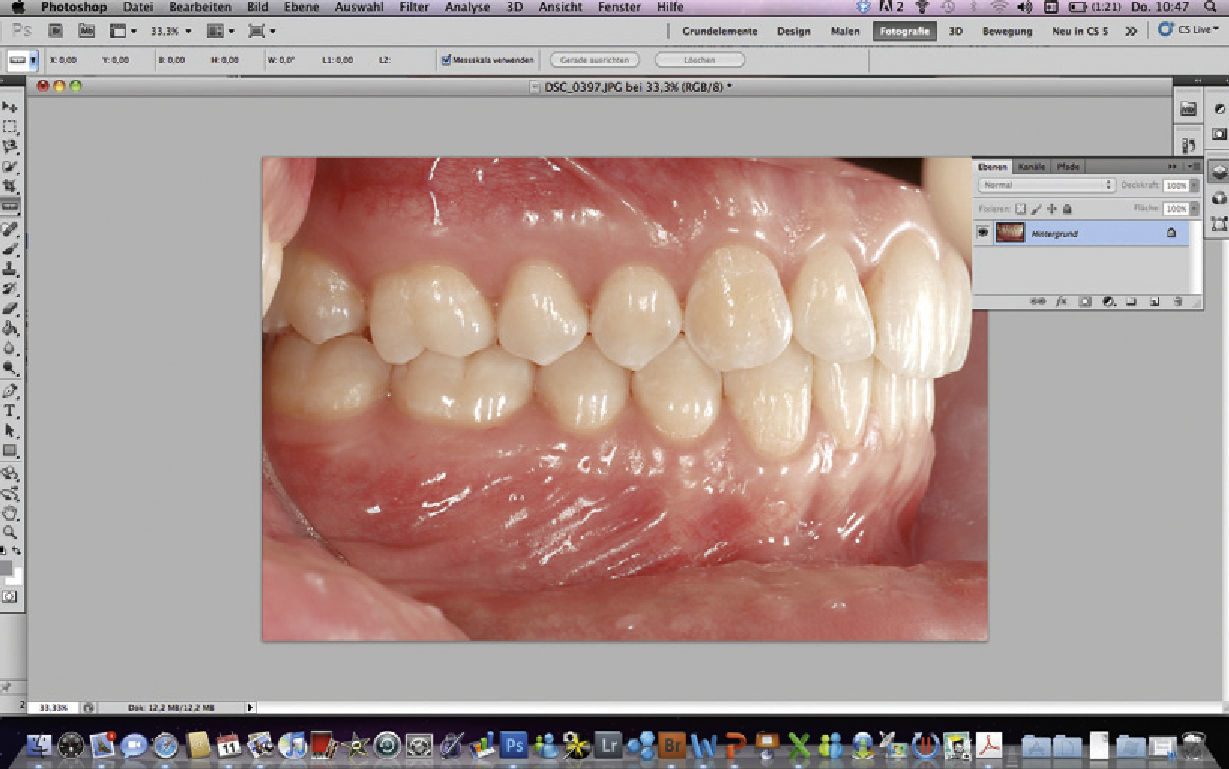This screenshot has height=769, width=1229.
Task: Switch to the Design workspace
Action: click(x=793, y=31)
